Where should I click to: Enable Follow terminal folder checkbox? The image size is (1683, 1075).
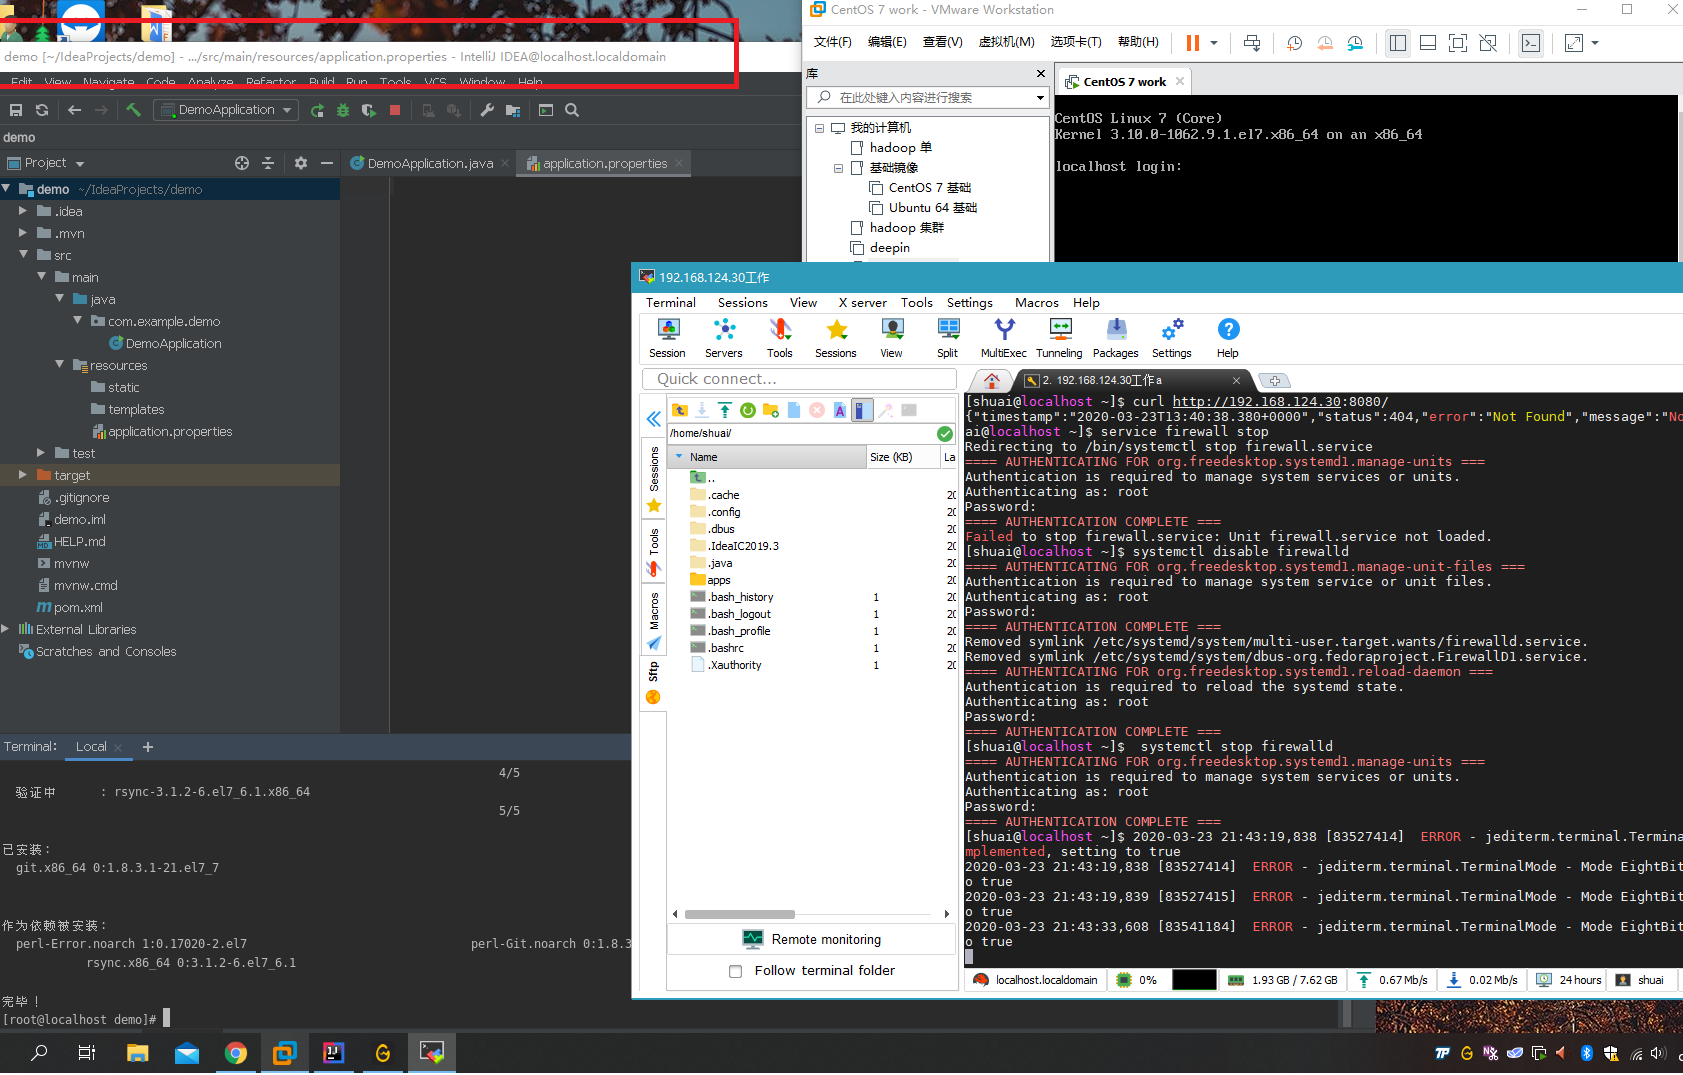736,971
